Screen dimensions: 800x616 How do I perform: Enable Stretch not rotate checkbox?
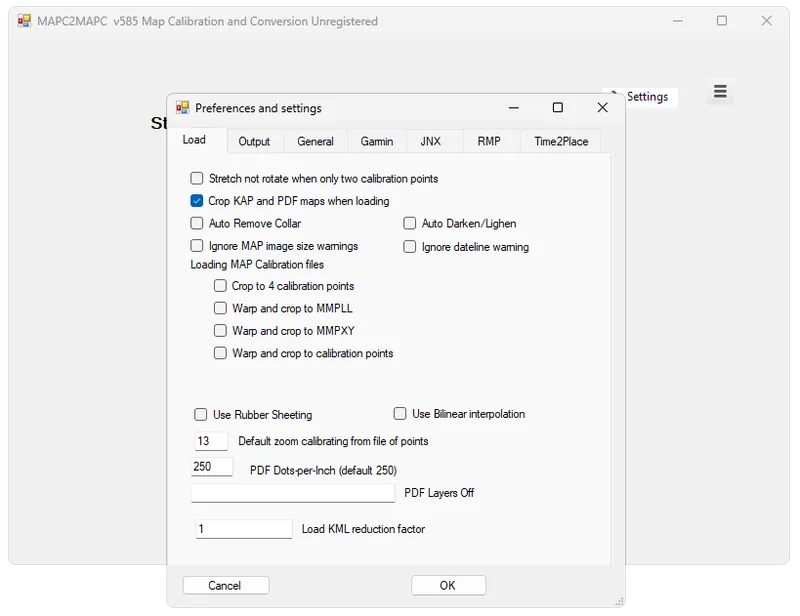point(196,179)
